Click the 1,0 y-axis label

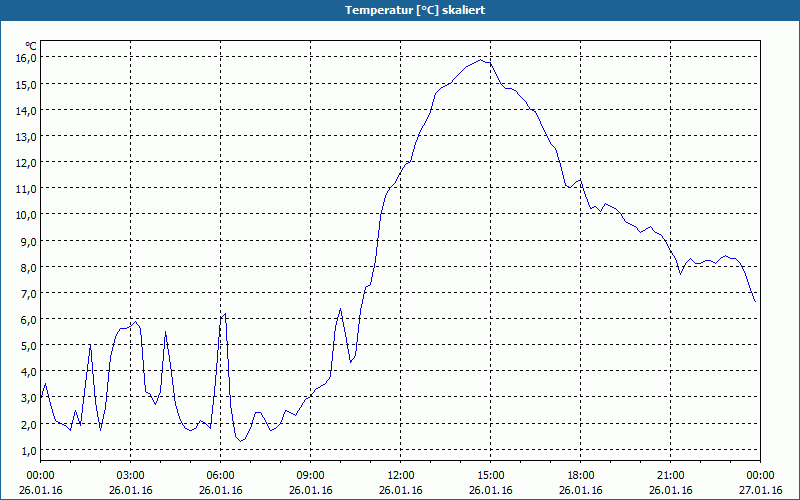(x=29, y=451)
